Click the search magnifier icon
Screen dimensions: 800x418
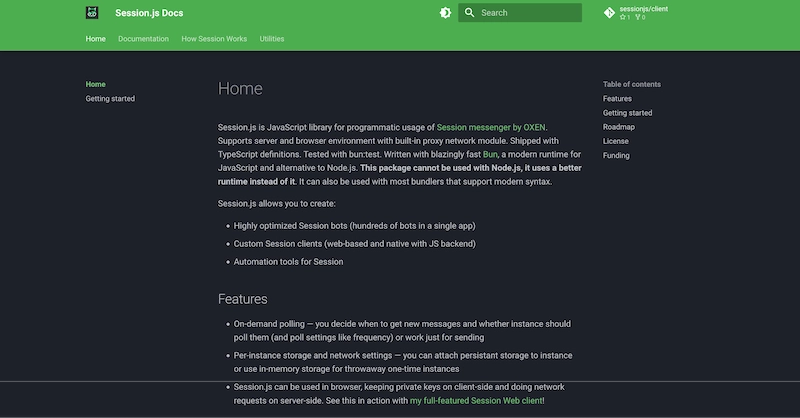click(x=468, y=13)
